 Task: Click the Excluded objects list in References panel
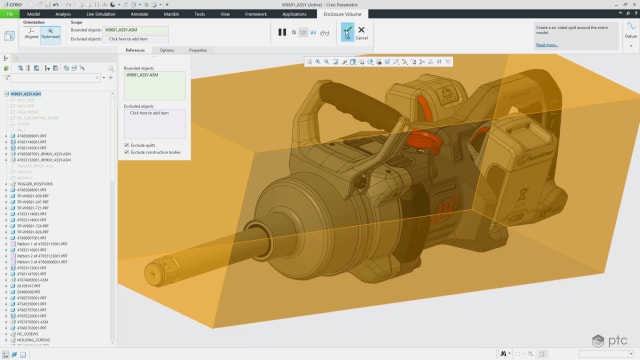155,124
